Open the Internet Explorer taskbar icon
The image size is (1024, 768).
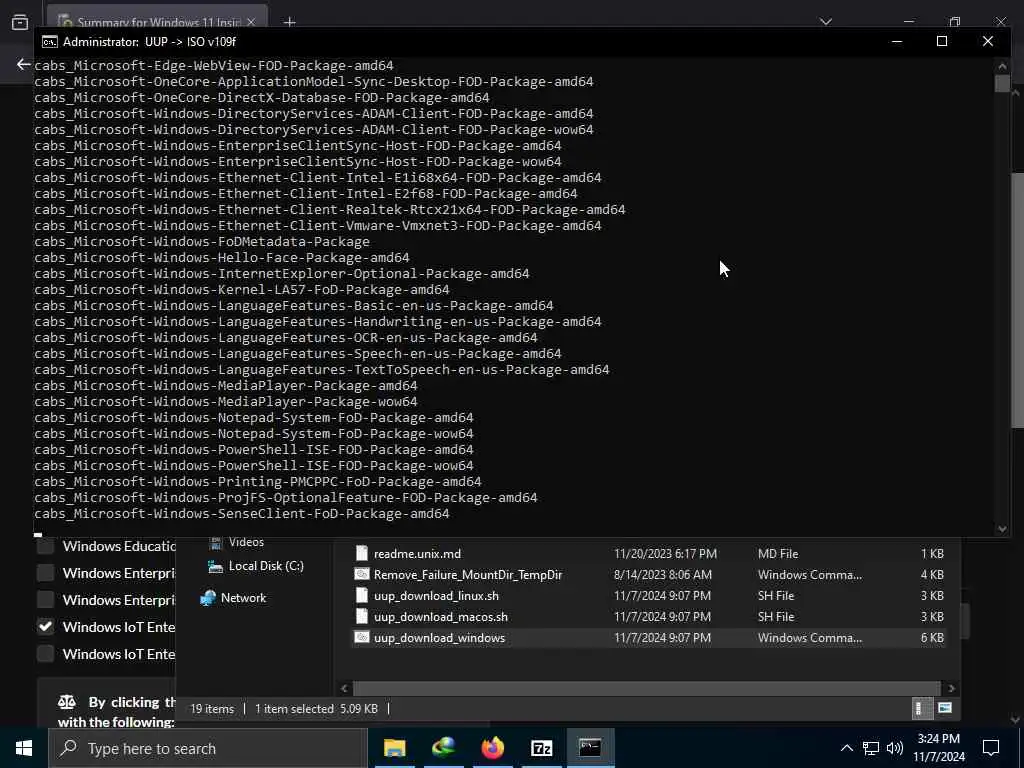tap(443, 748)
